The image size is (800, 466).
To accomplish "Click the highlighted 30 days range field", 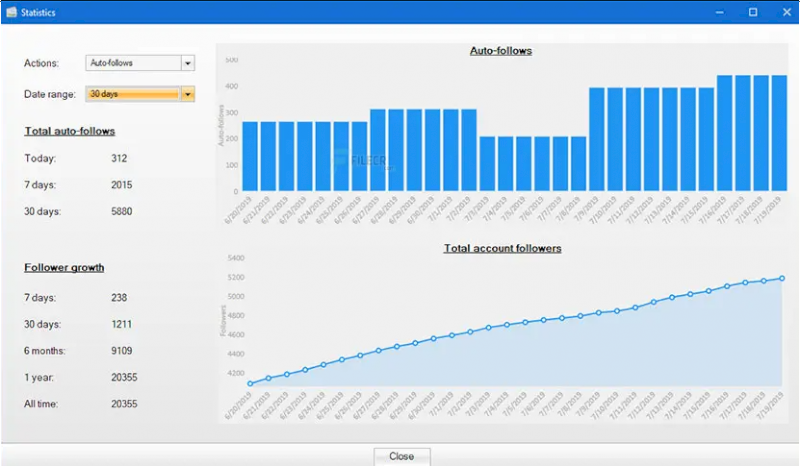I will pos(132,94).
